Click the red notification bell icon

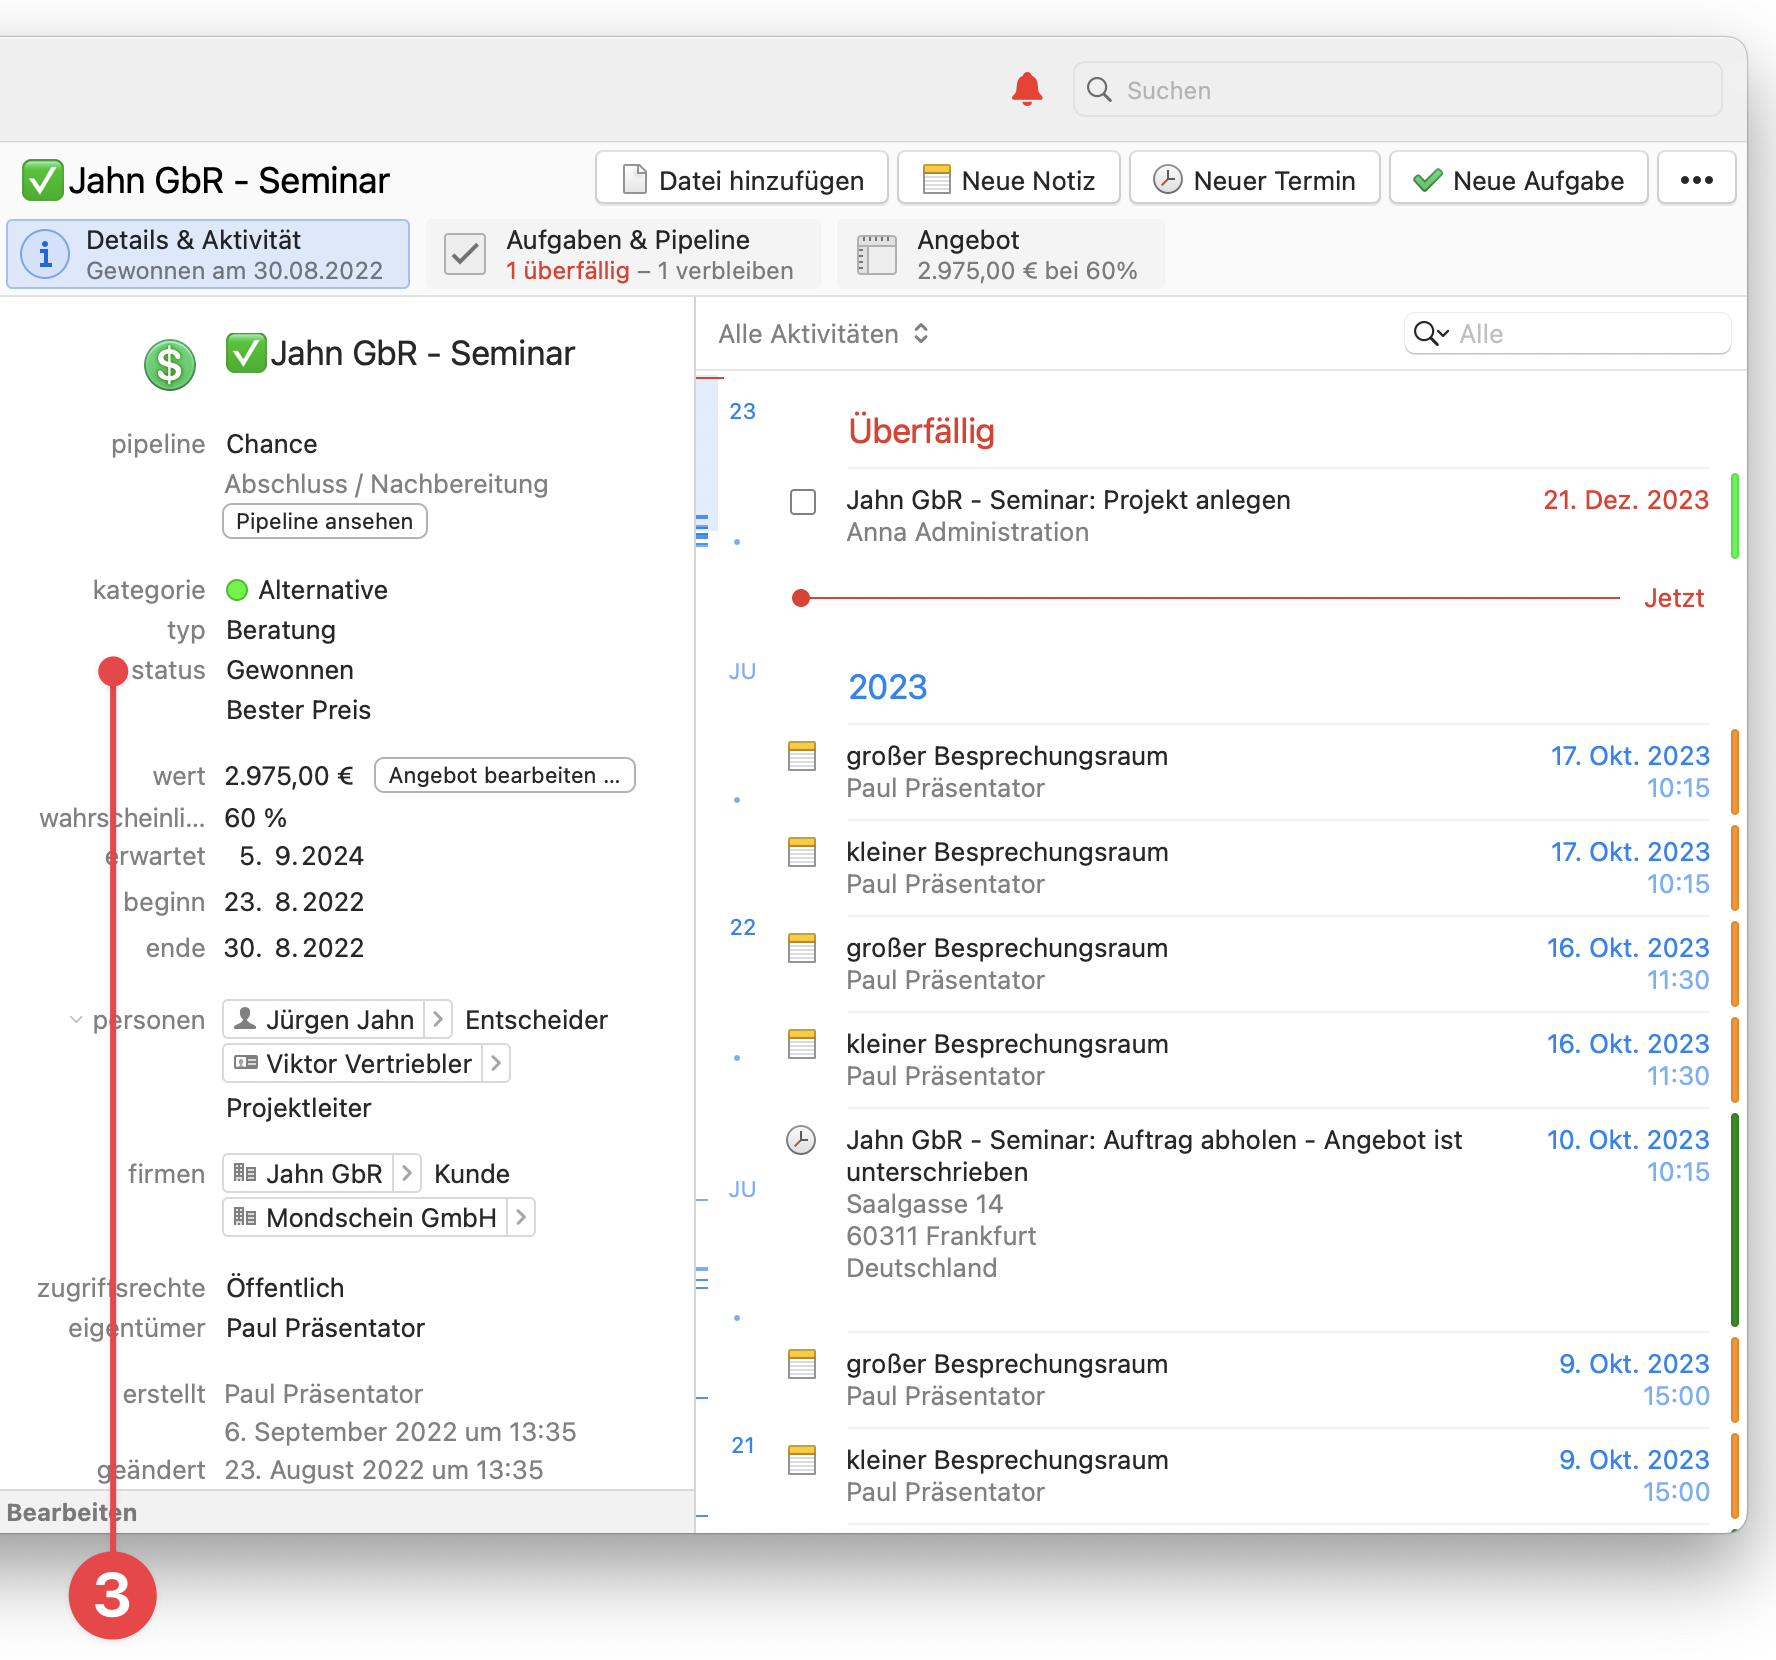point(1027,89)
